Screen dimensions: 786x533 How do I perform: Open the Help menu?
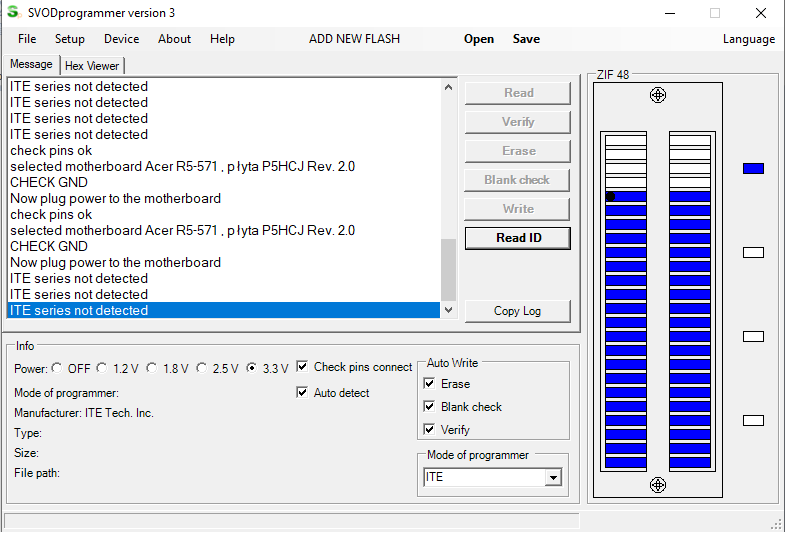(222, 39)
